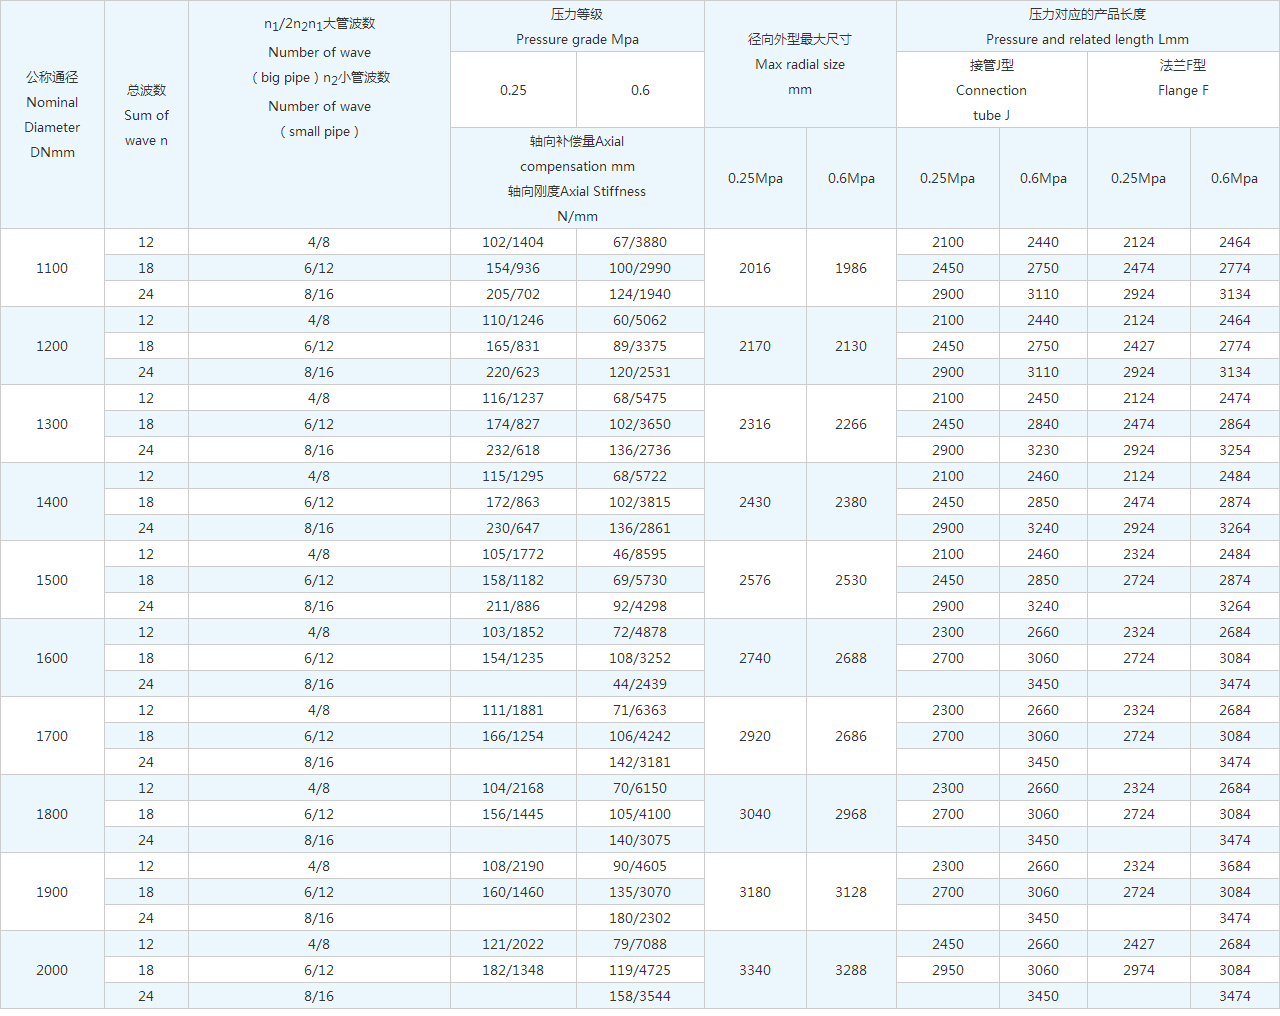Select the Connection tube J header cell
The image size is (1280, 1016).
point(991,90)
